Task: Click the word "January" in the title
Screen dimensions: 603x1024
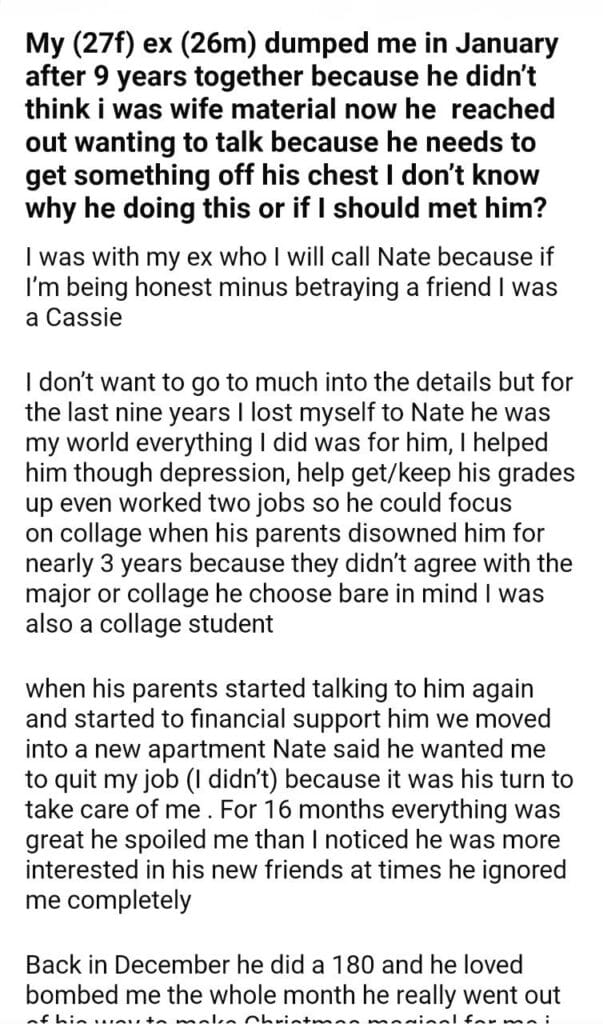Action: (x=504, y=45)
